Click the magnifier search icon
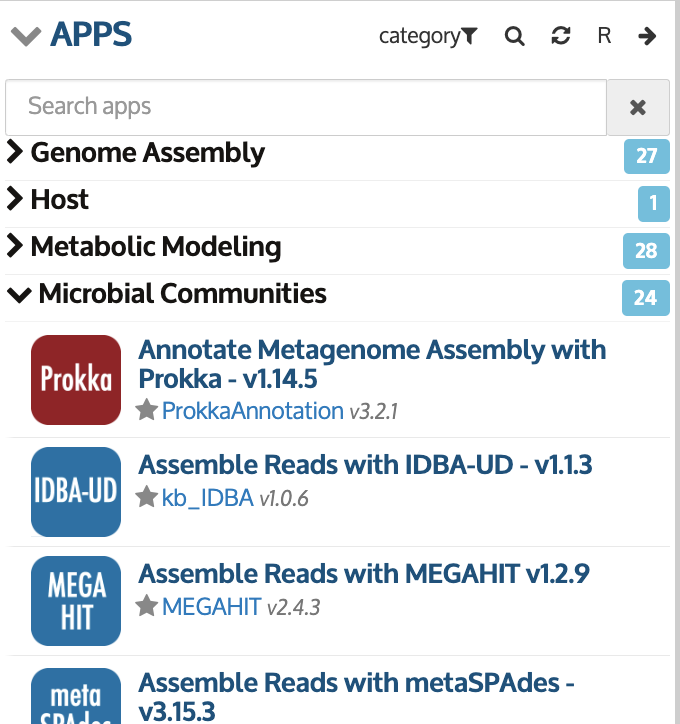 click(x=514, y=36)
